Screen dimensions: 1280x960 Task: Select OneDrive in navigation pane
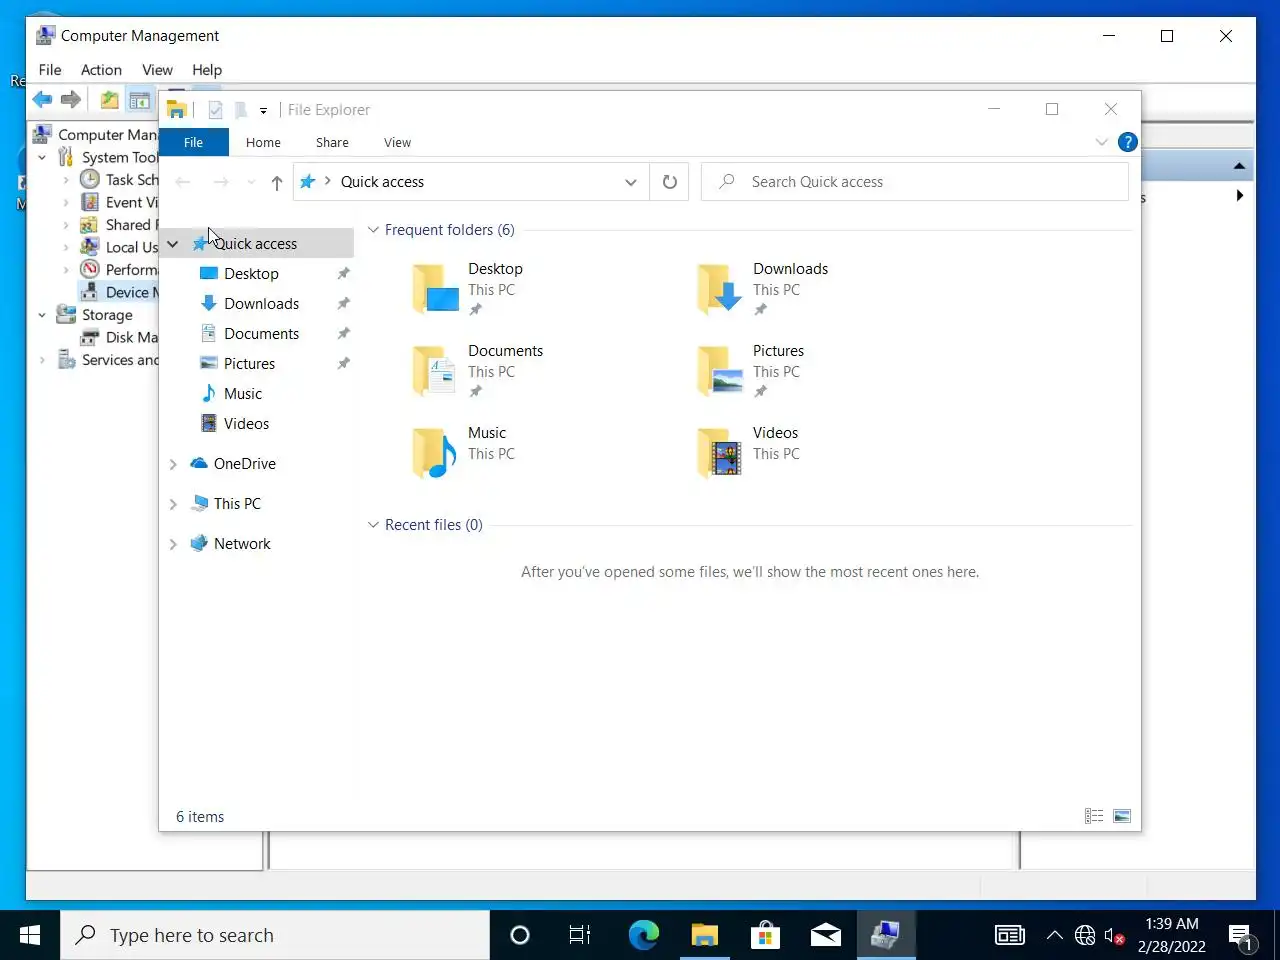pos(244,464)
